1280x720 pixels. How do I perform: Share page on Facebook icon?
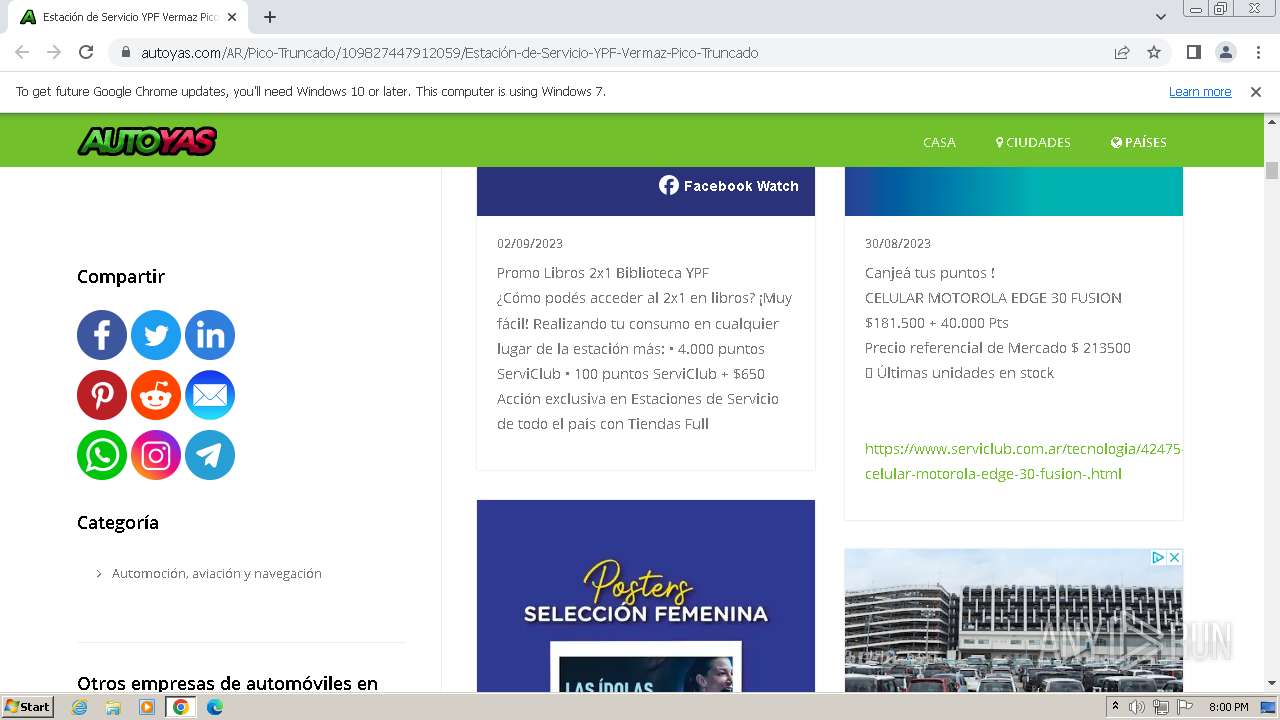coord(102,335)
